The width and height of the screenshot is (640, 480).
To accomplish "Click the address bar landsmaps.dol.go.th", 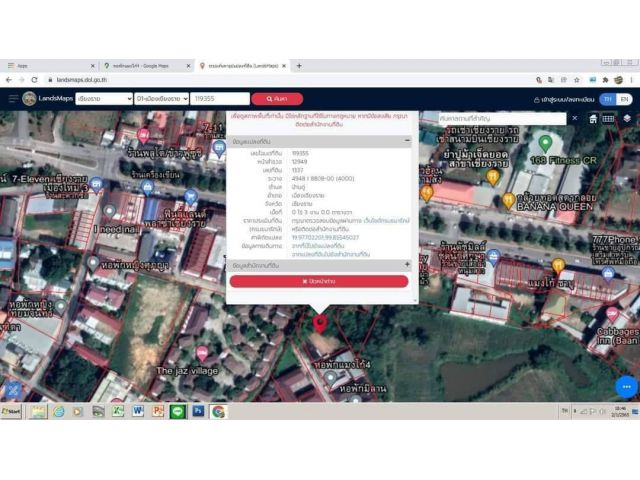I will [82, 80].
